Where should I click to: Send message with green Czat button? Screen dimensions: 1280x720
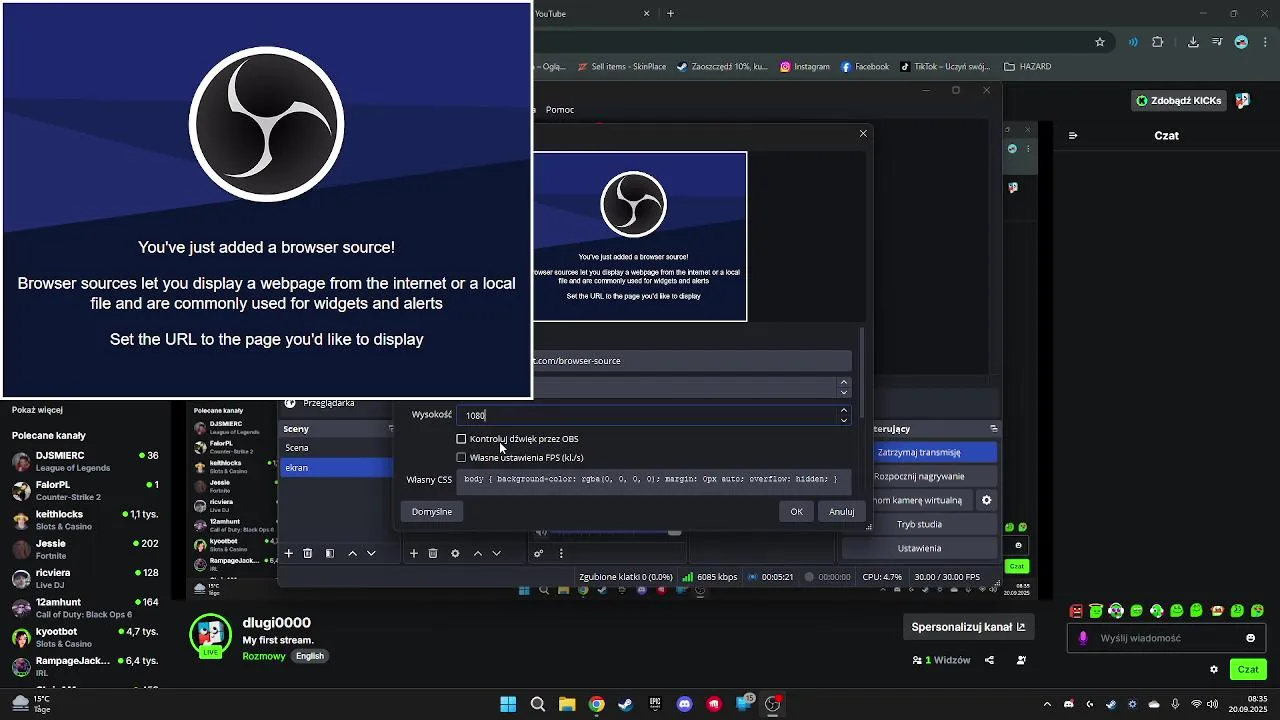[x=1248, y=670]
